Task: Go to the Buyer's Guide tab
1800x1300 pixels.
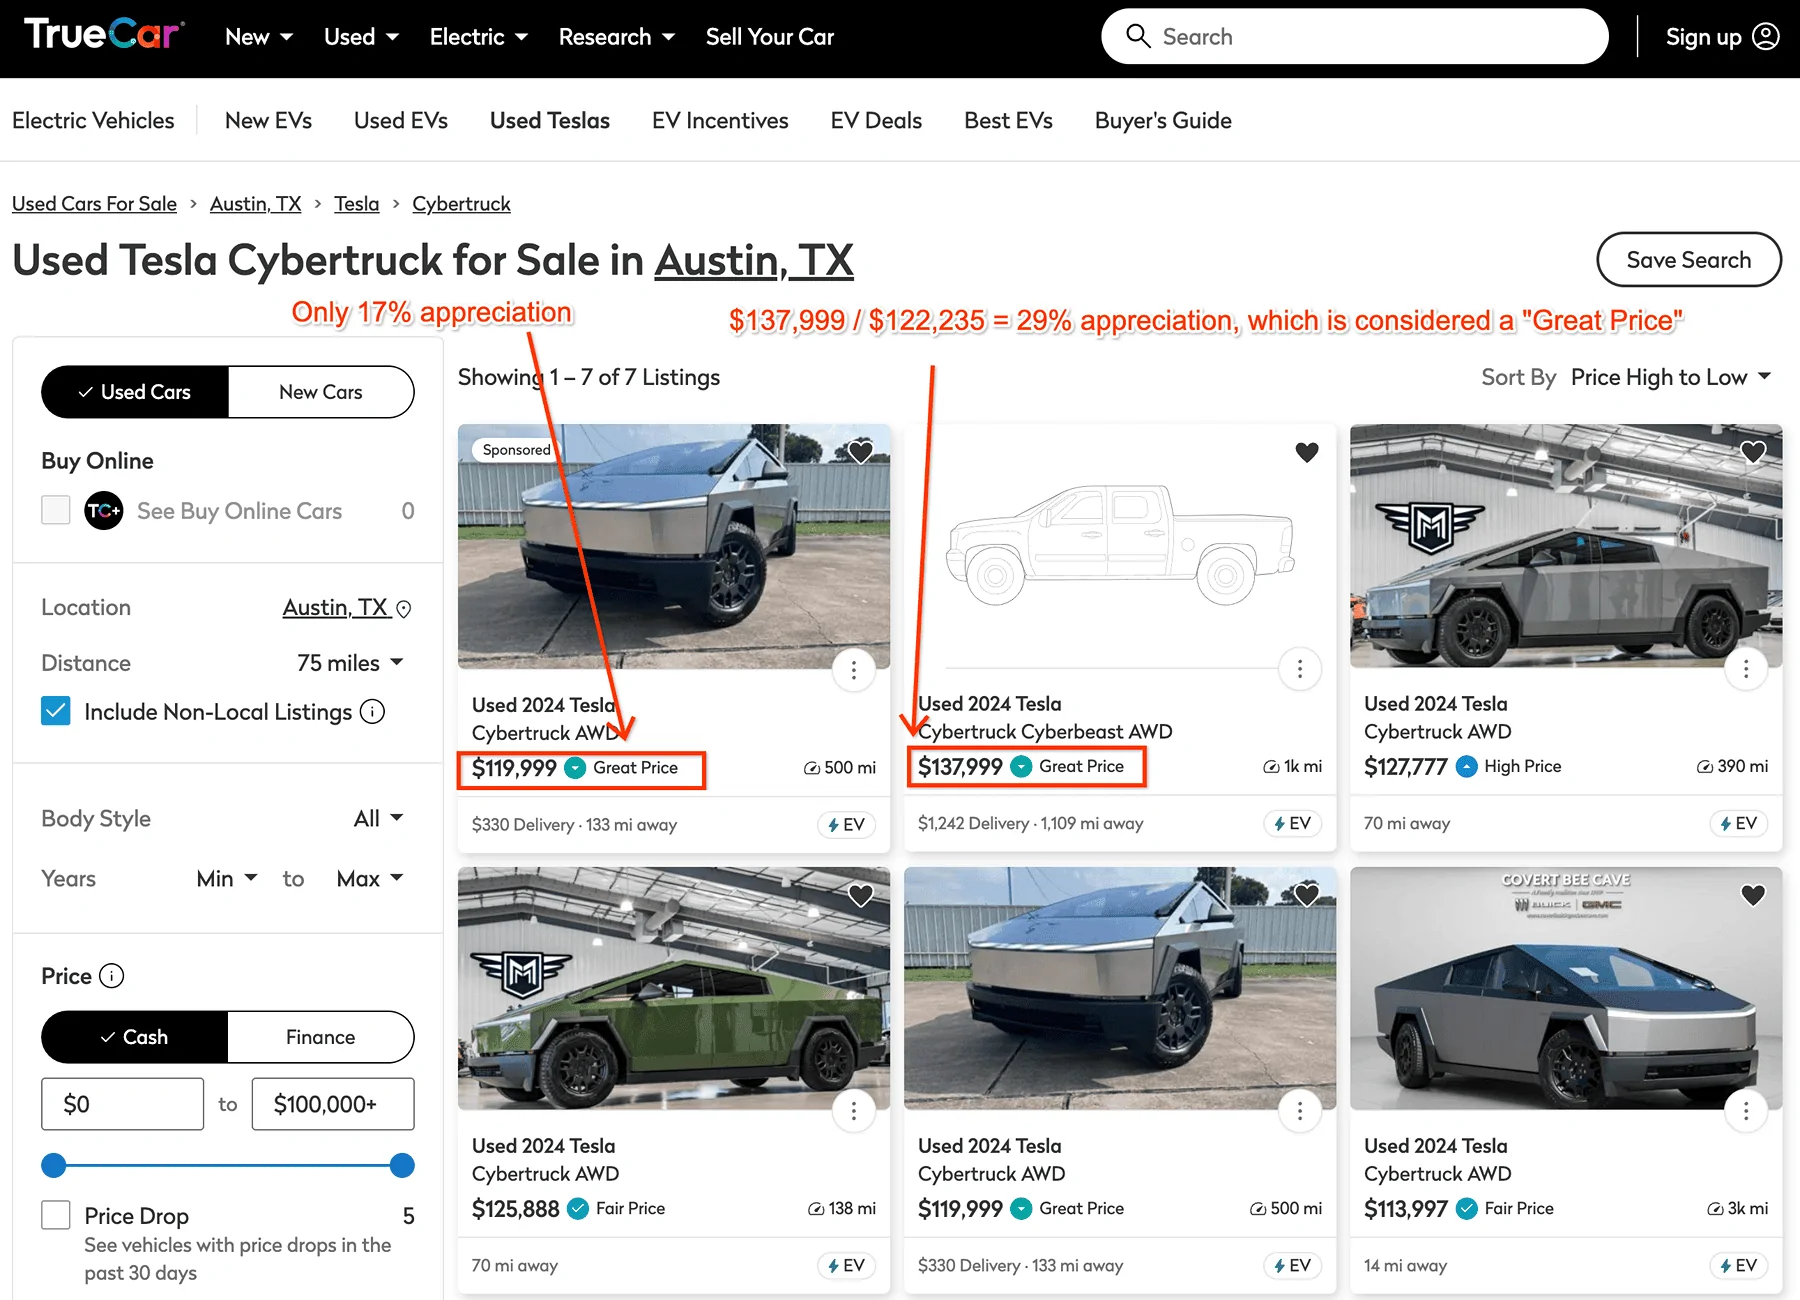Action: (x=1163, y=120)
